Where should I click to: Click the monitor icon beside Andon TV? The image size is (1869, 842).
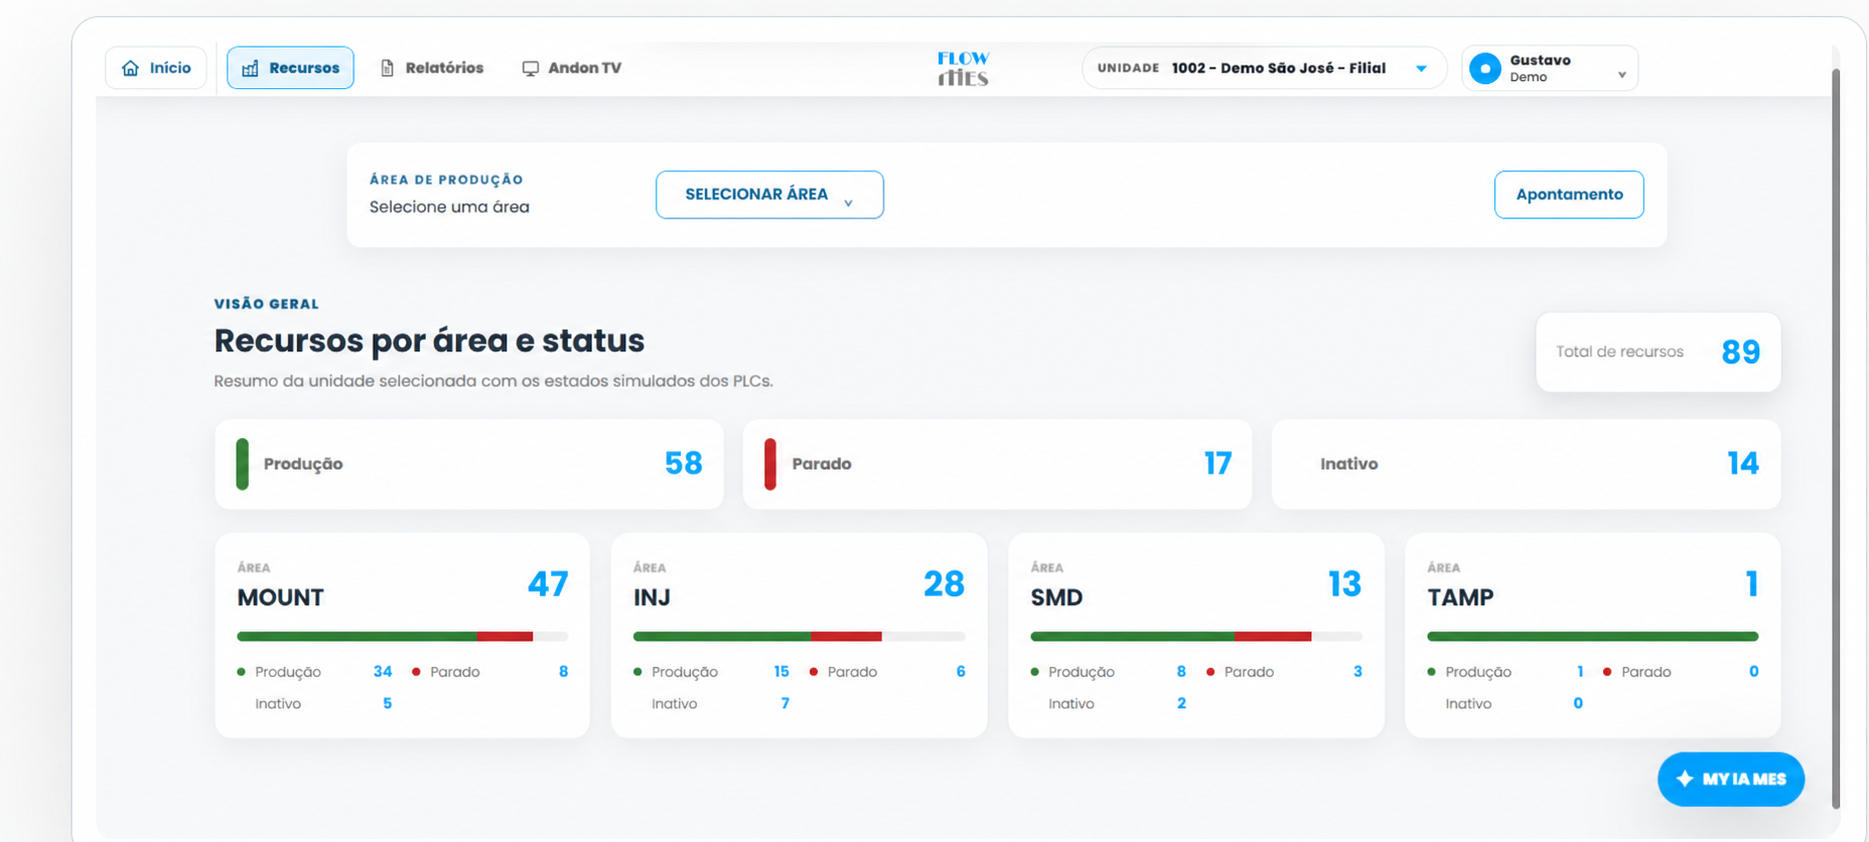[x=530, y=68]
